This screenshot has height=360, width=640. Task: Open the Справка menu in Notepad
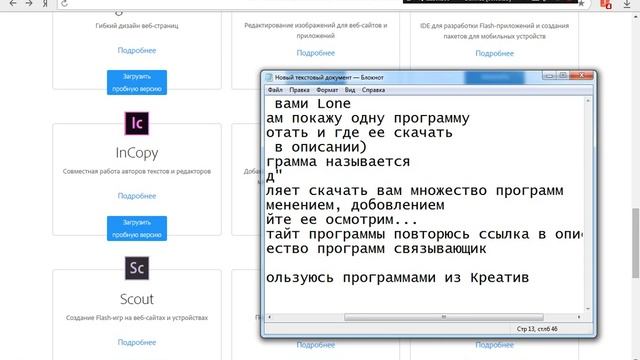(x=373, y=90)
